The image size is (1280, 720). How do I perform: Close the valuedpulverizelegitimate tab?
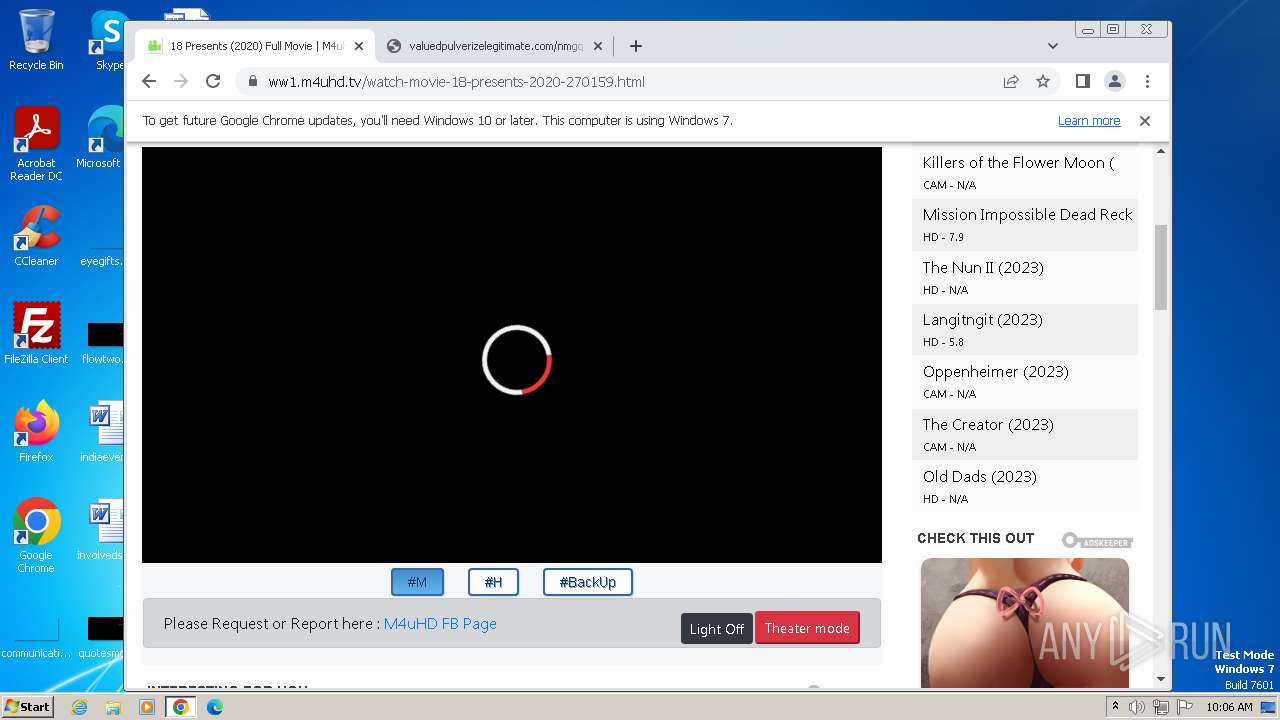[x=598, y=46]
